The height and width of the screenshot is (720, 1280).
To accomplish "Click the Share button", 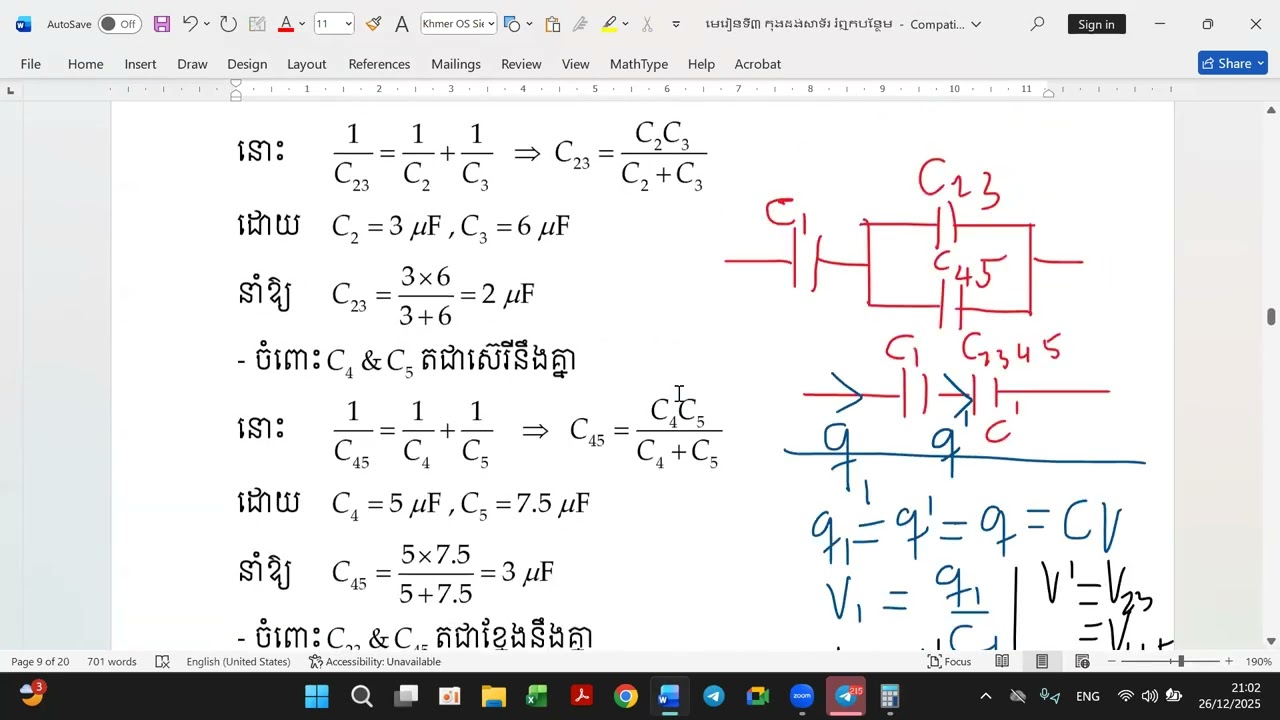I will [x=1233, y=63].
